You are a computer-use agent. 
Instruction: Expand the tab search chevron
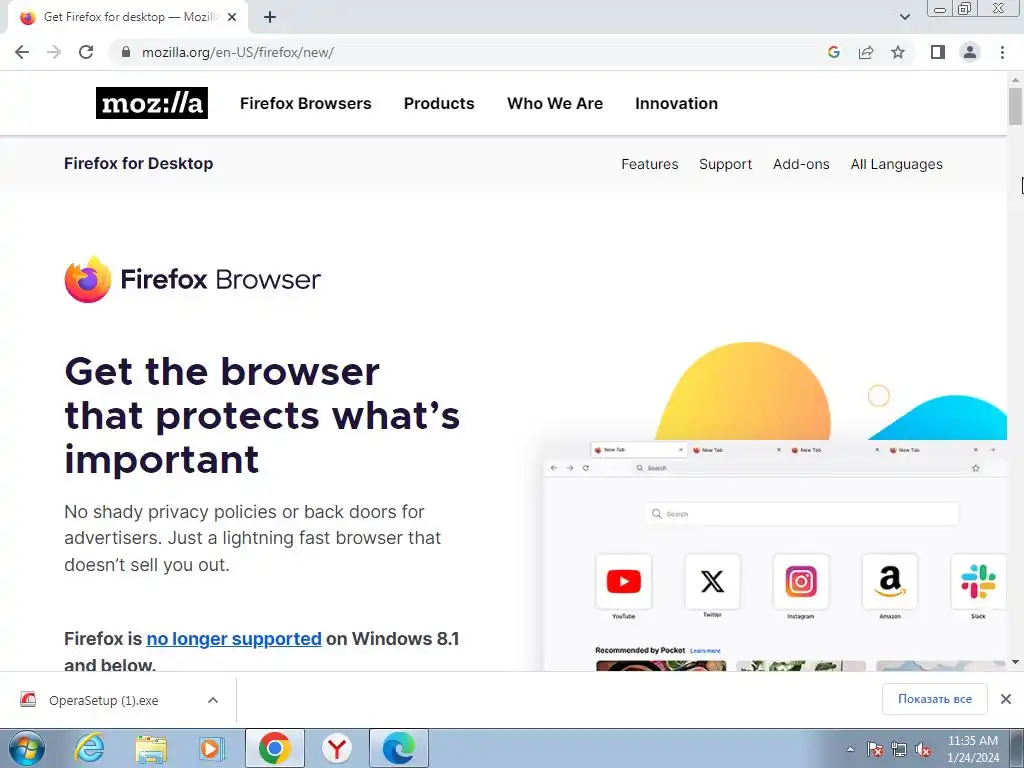[x=905, y=17]
